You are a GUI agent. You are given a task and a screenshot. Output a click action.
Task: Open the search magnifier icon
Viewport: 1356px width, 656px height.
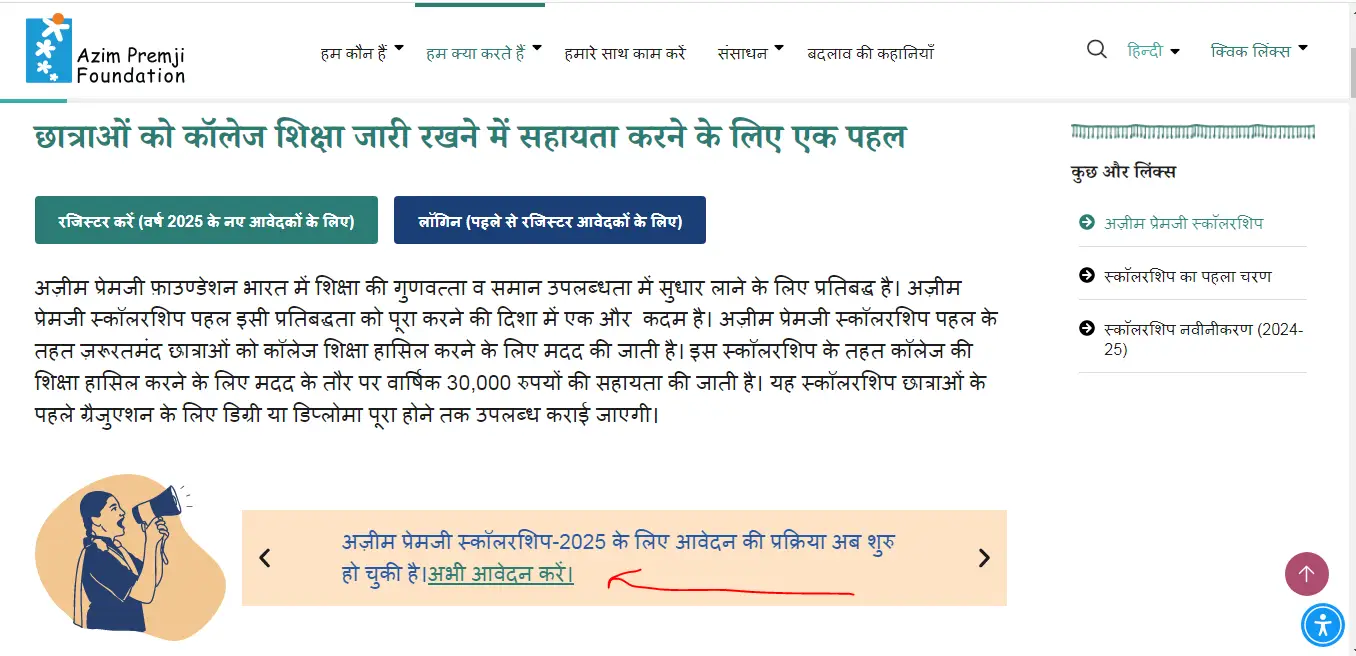click(1096, 50)
